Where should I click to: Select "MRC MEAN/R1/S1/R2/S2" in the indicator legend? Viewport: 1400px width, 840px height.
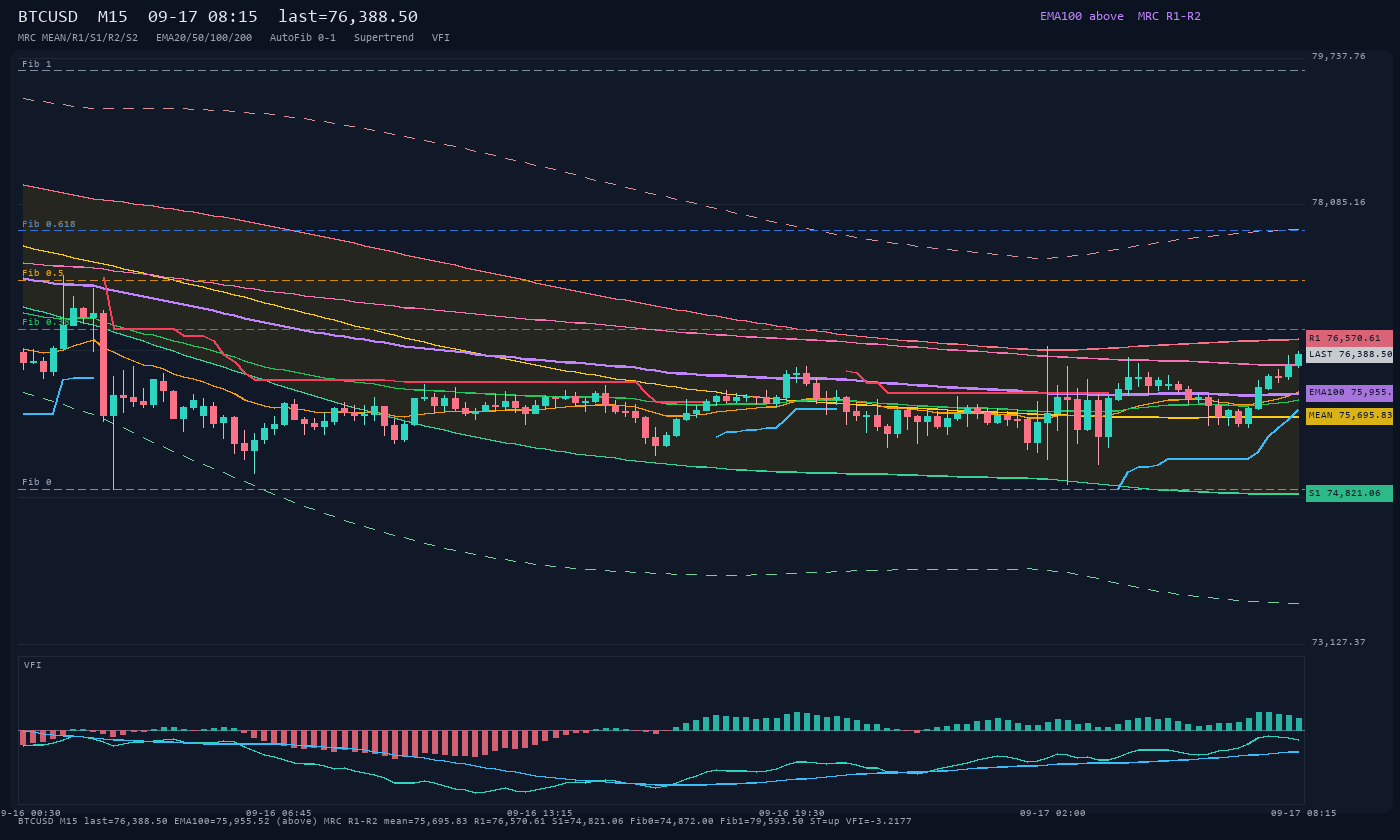click(78, 38)
